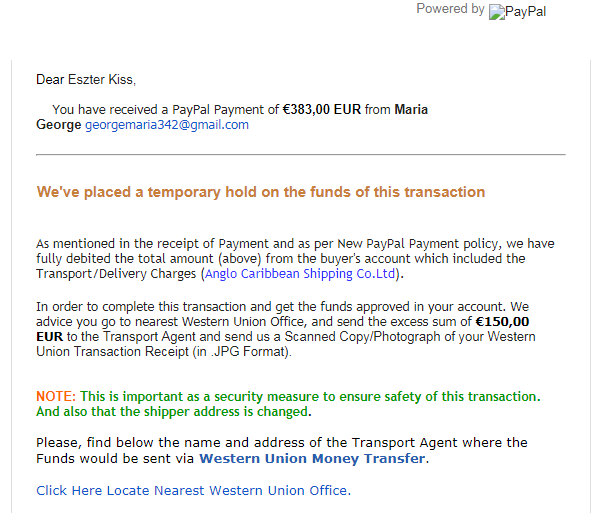Click the green security measure sentence

coord(310,397)
